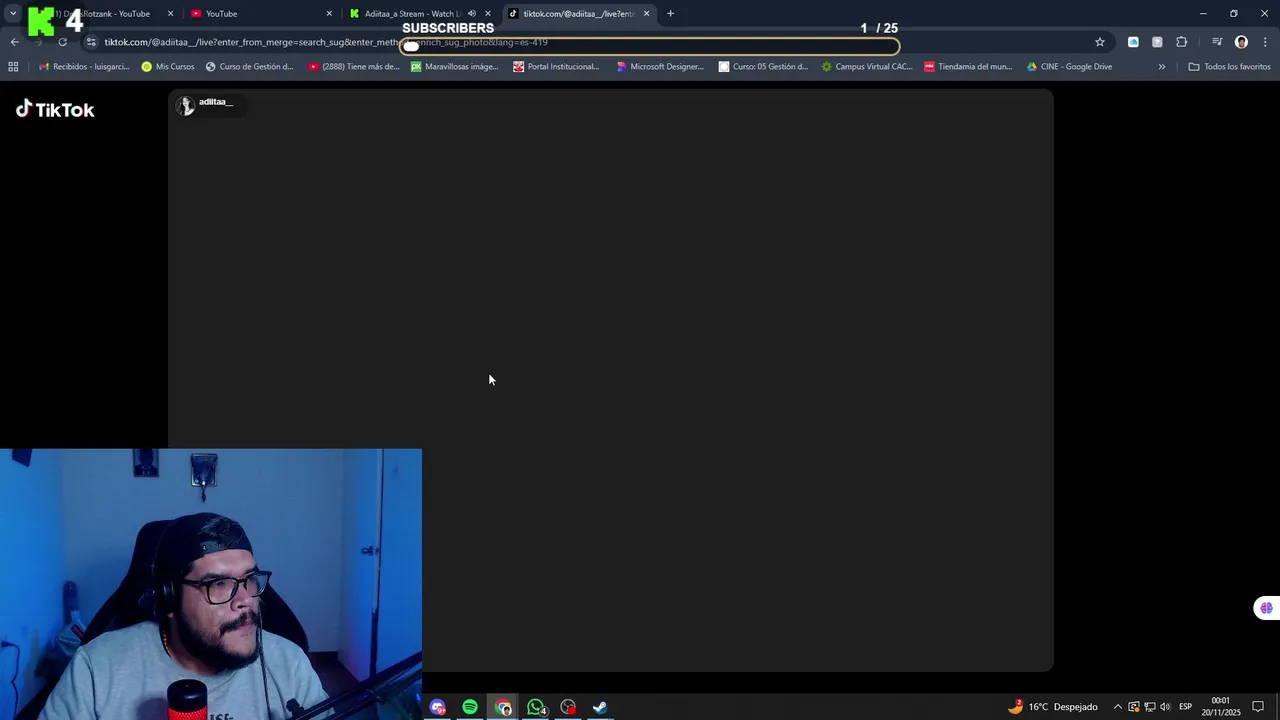Bookmark this page with star icon
The height and width of the screenshot is (720, 1280).
1100,42
